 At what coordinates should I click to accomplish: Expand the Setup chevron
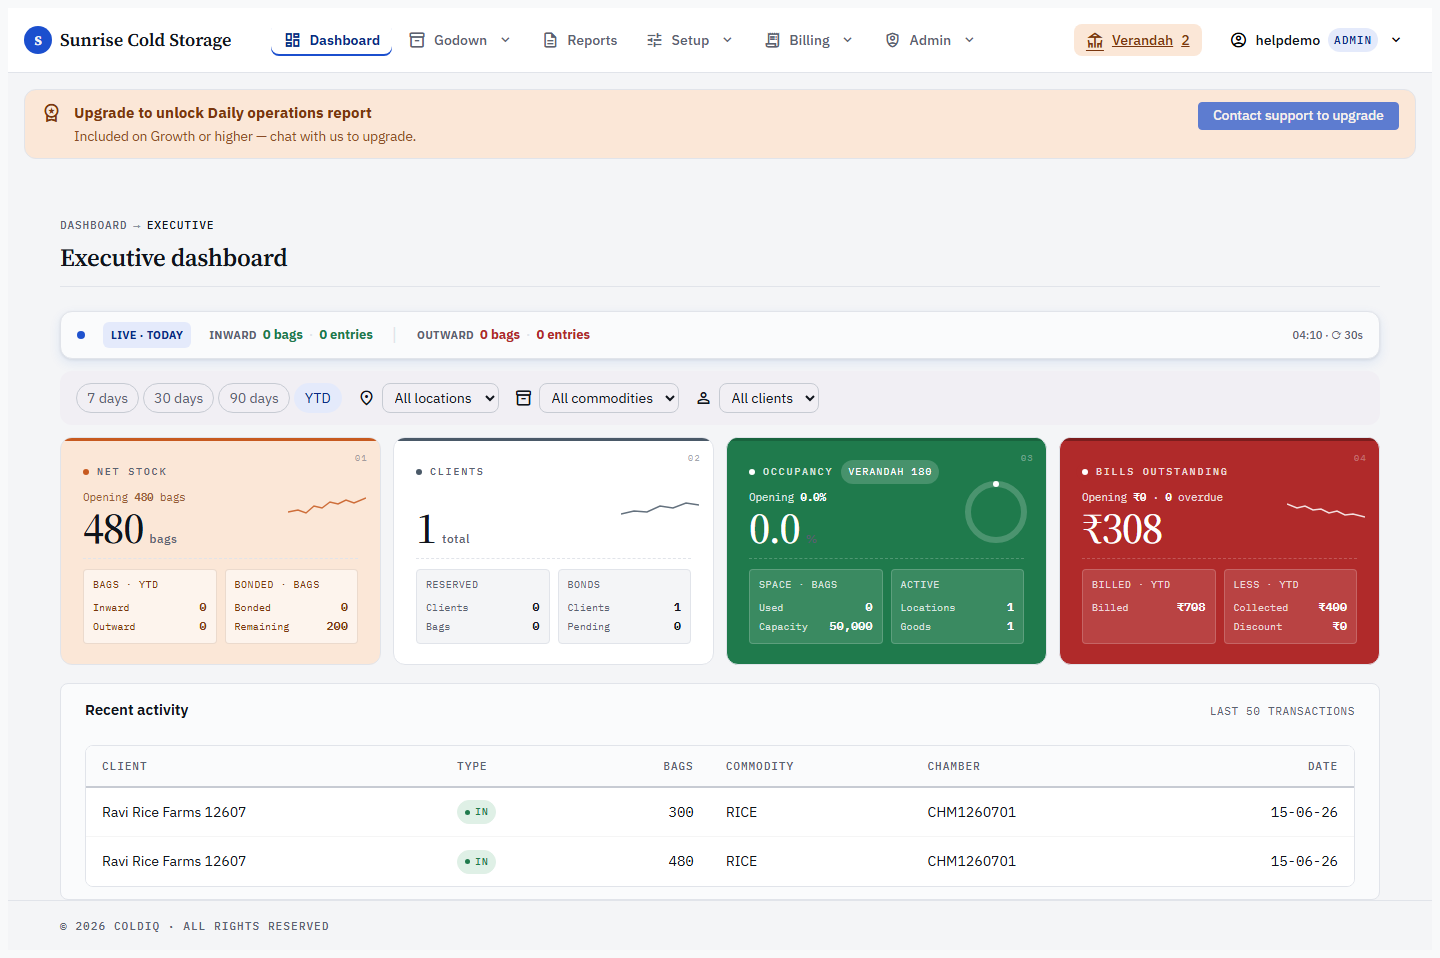(x=727, y=40)
